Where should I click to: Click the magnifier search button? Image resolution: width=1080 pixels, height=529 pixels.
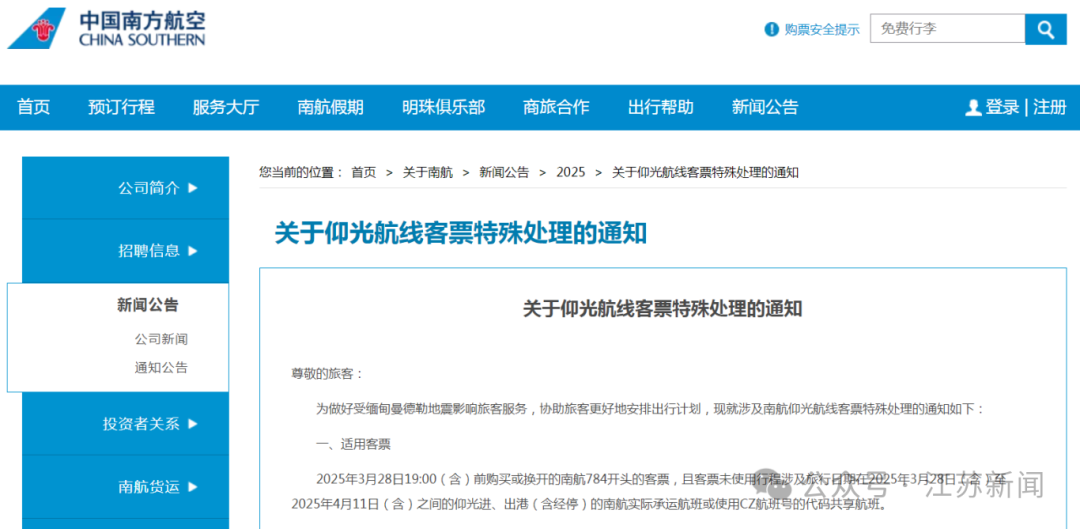tap(1045, 30)
